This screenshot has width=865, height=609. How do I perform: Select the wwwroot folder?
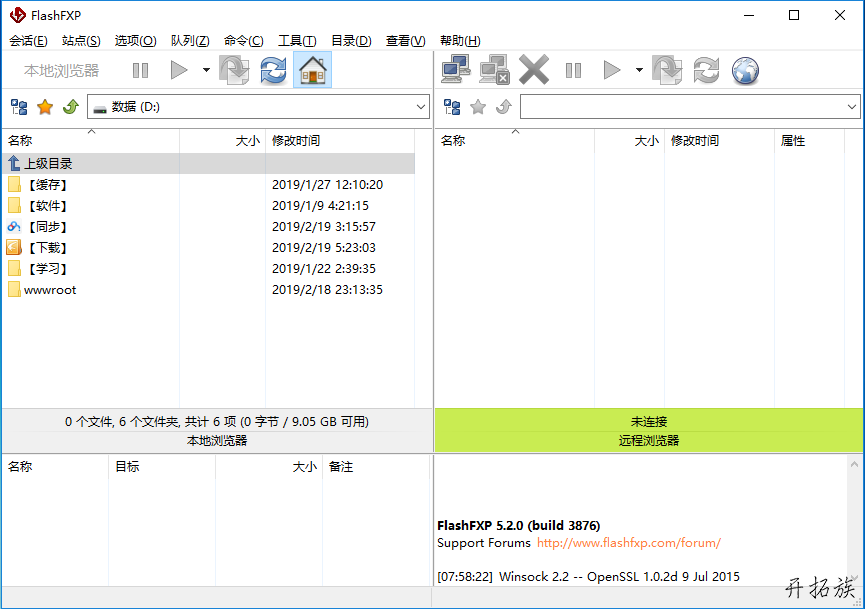pyautogui.click(x=209, y=290)
